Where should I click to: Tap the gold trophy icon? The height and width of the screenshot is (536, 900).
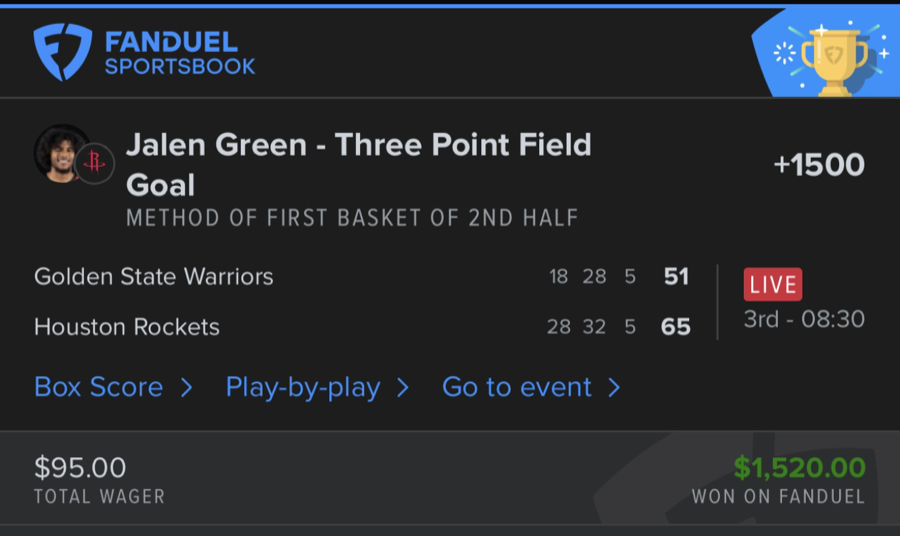[832, 60]
